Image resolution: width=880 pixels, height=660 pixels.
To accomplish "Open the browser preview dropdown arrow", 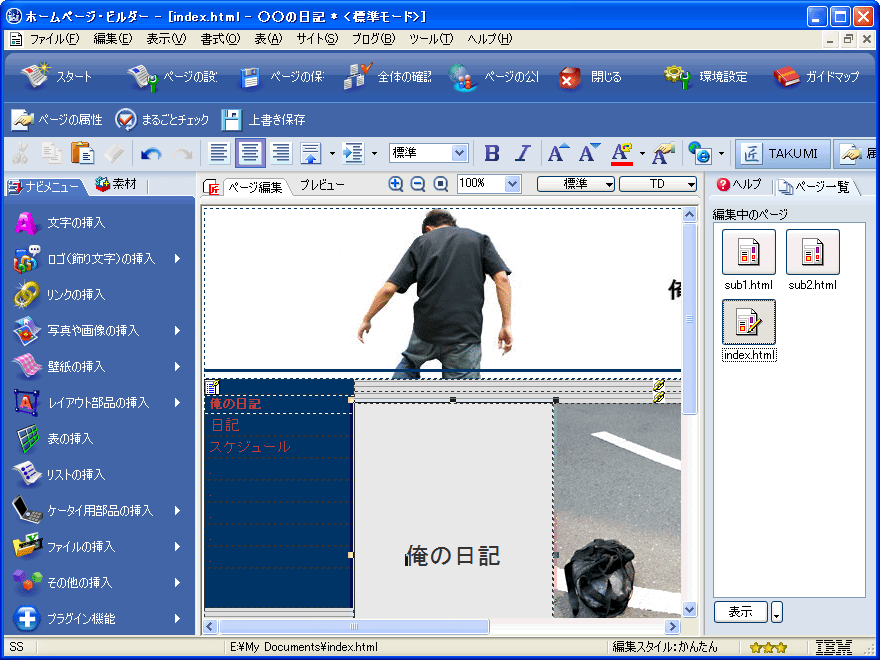I will point(721,154).
